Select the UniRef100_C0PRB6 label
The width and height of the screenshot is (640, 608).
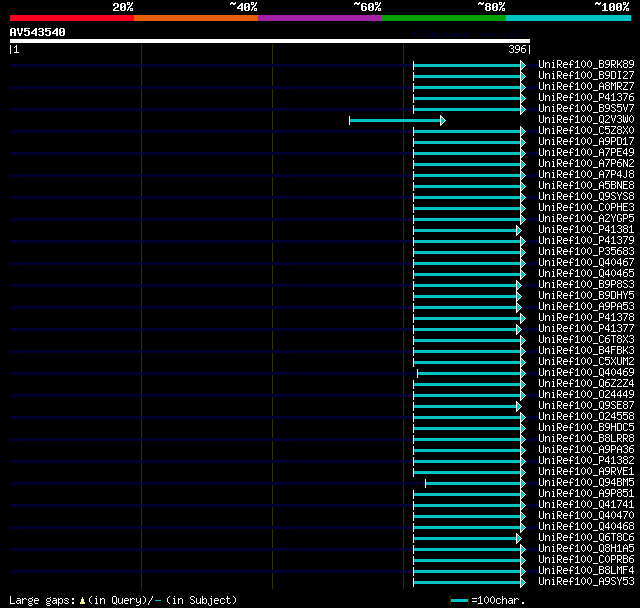click(586, 560)
